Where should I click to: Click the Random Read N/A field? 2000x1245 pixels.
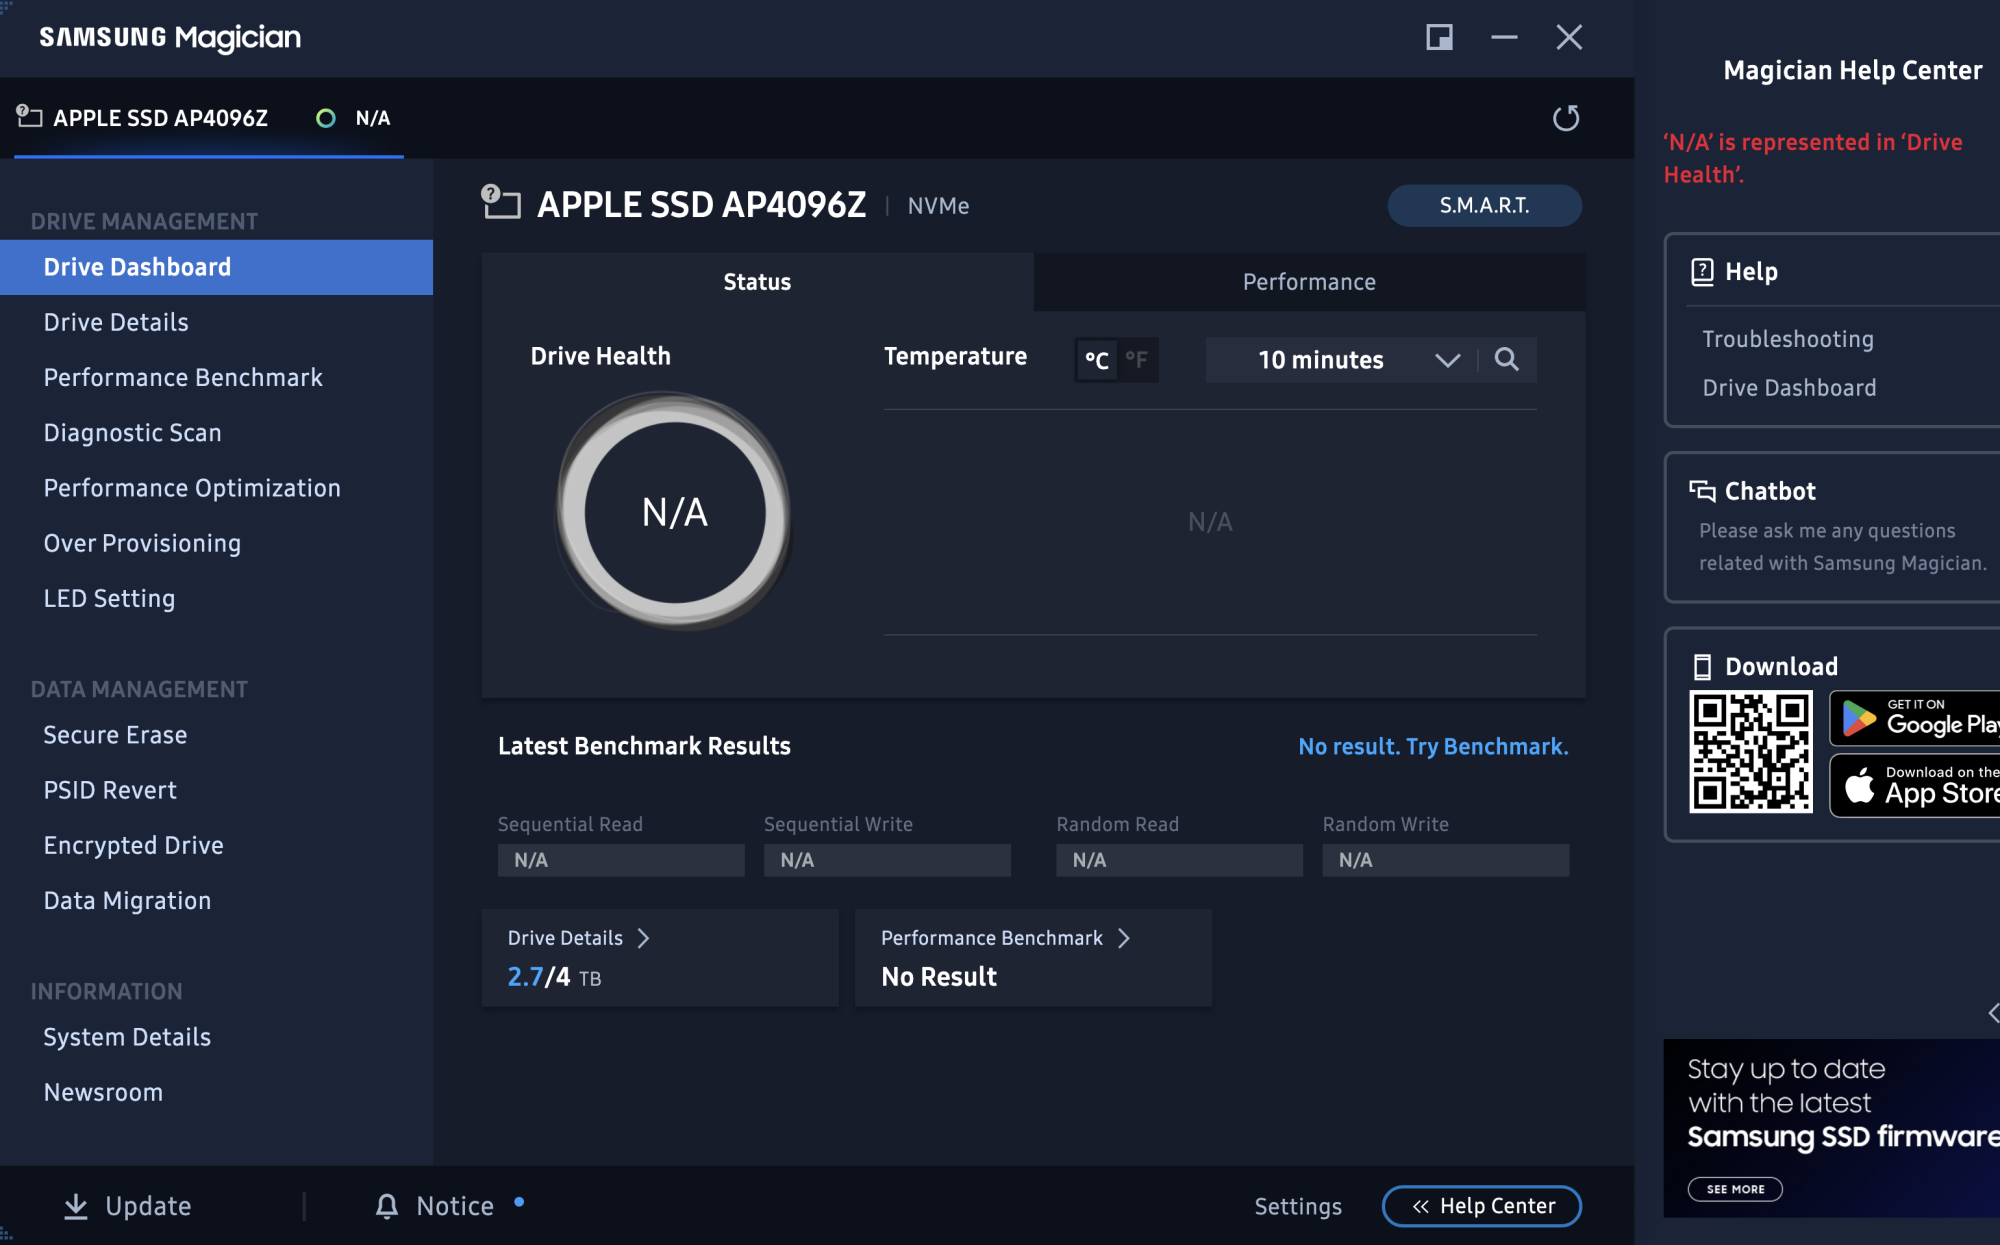(1179, 860)
